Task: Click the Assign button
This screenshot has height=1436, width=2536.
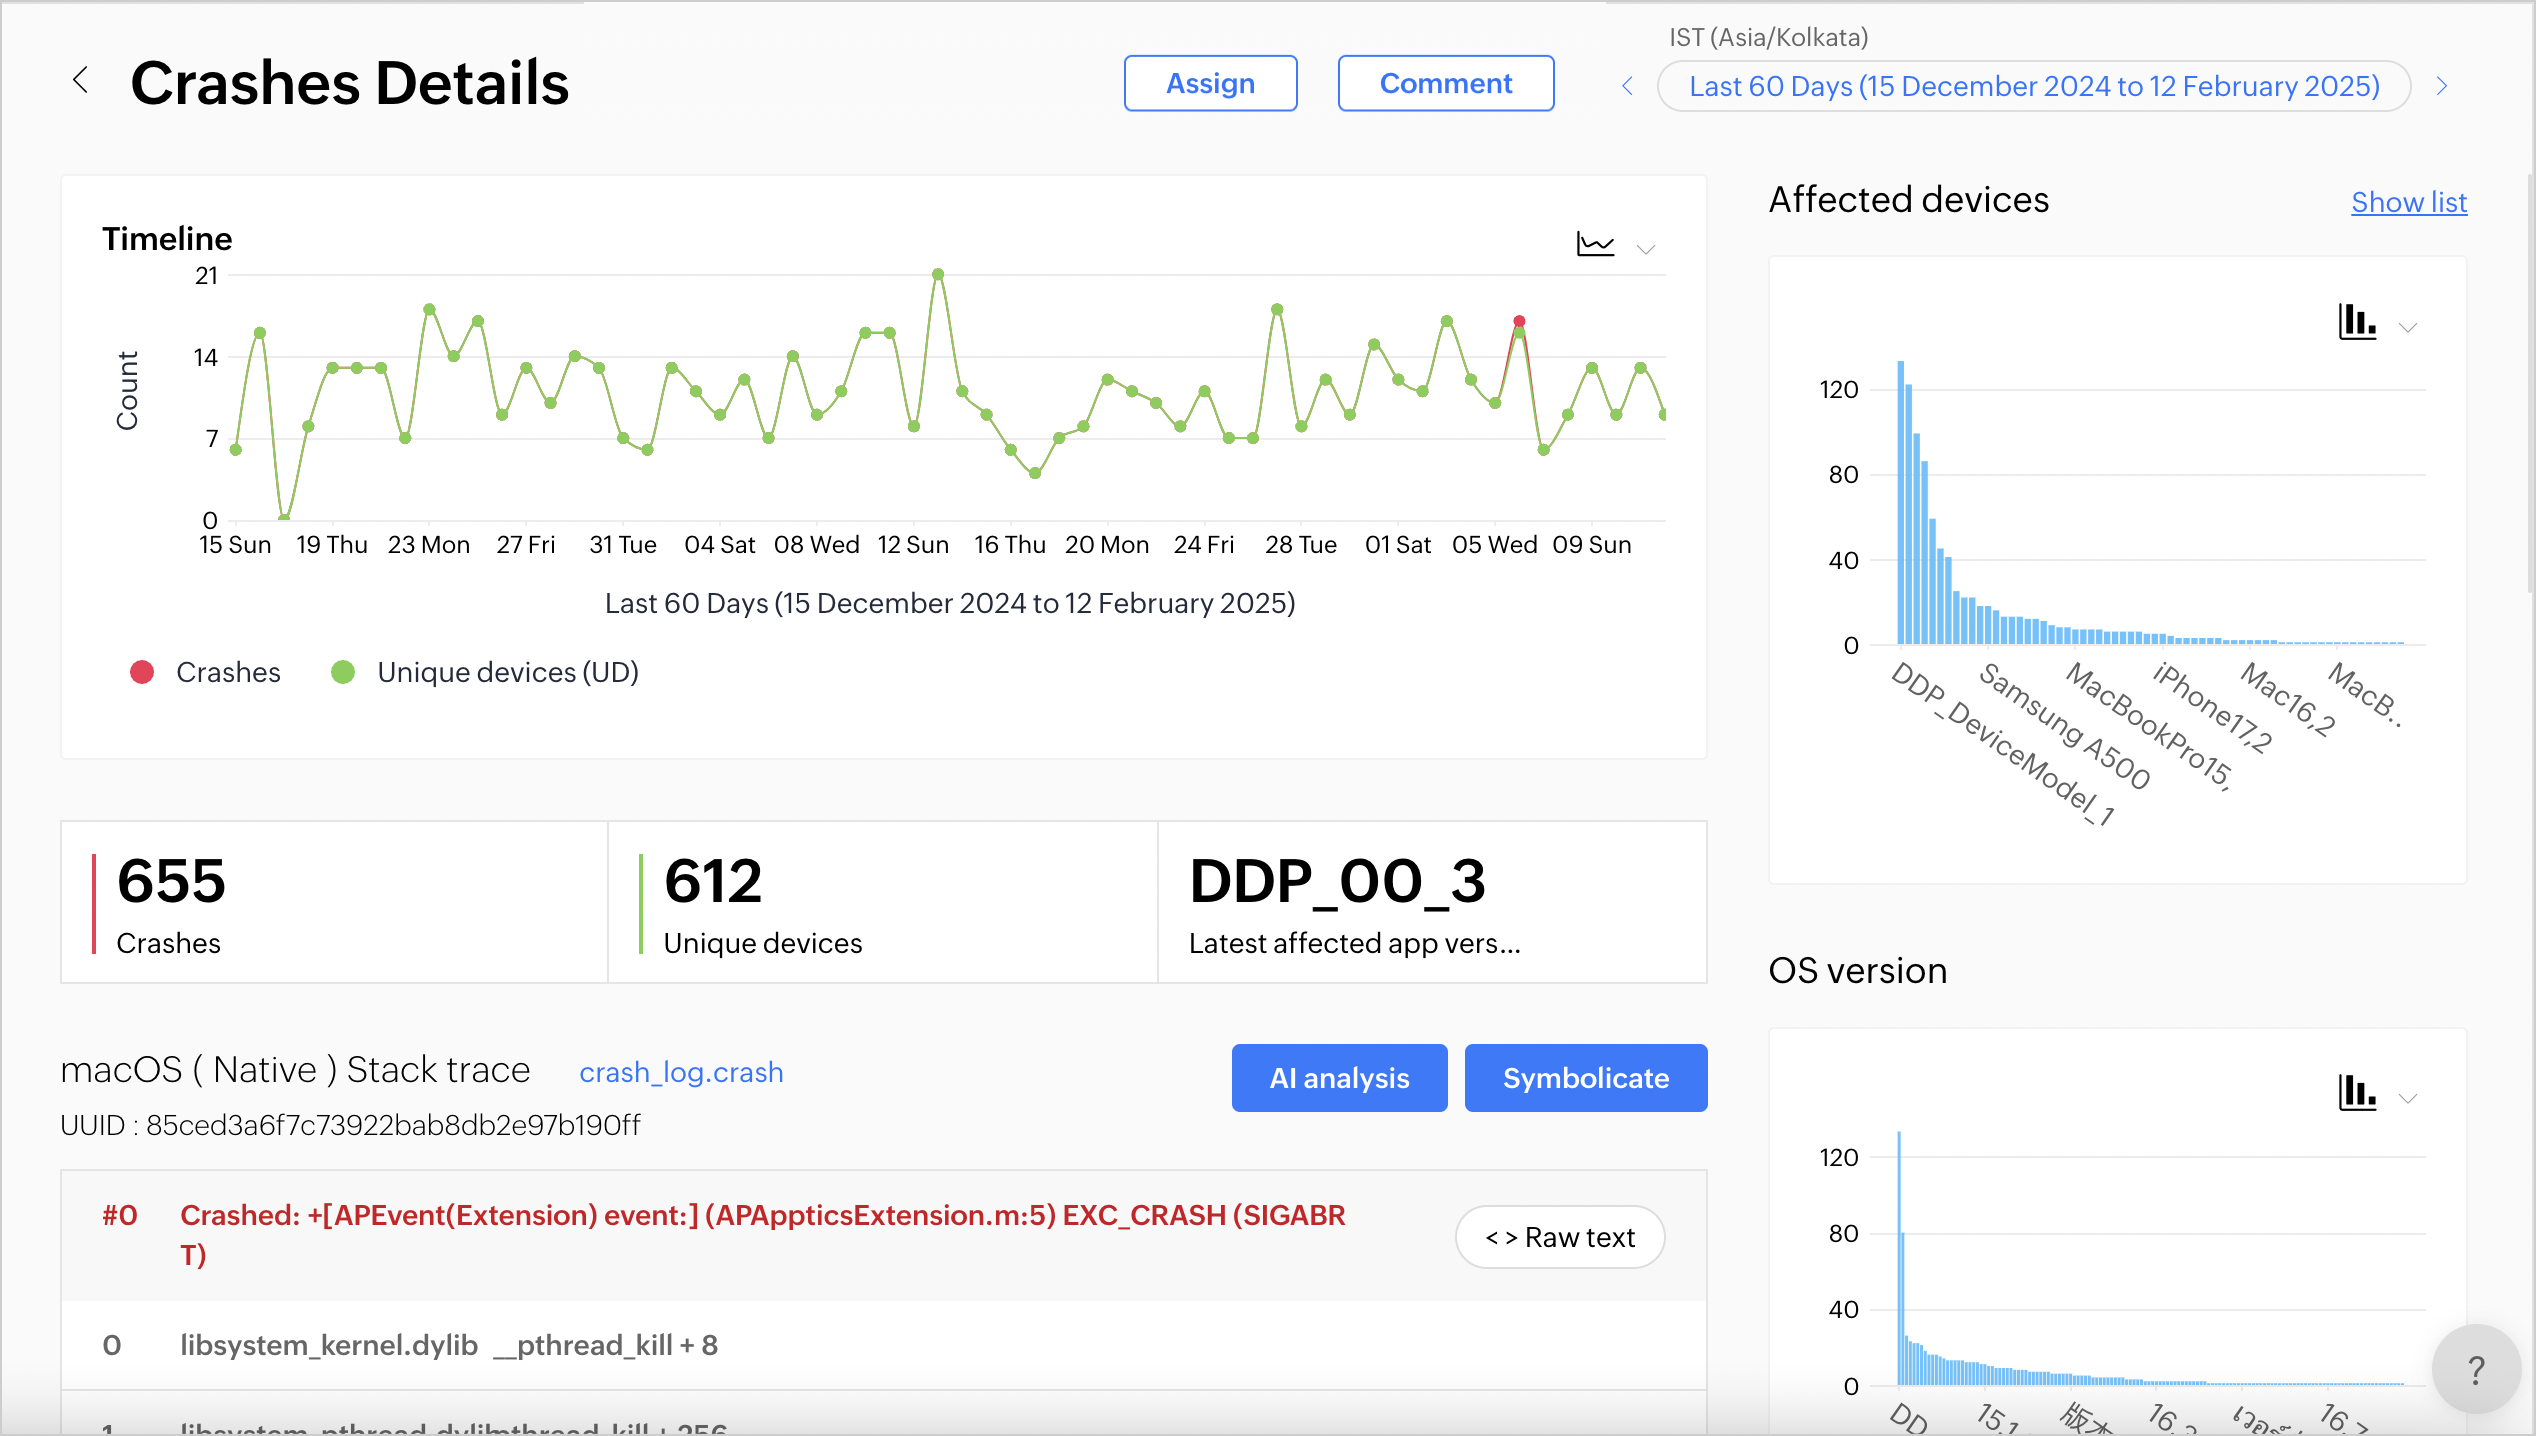Action: tap(1210, 83)
